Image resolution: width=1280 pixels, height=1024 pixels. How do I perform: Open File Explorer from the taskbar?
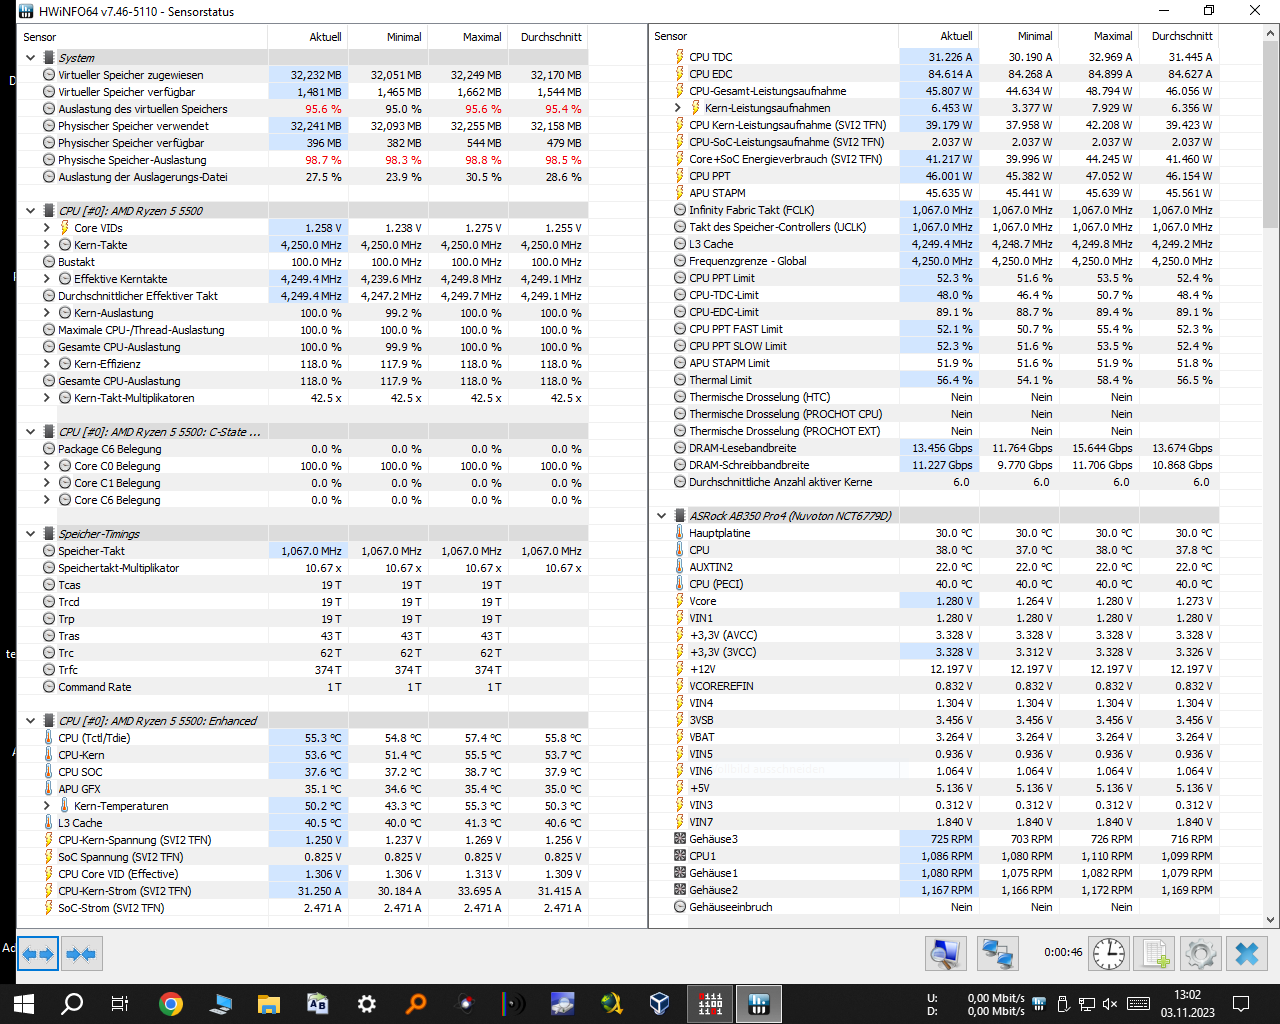pyautogui.click(x=268, y=1004)
